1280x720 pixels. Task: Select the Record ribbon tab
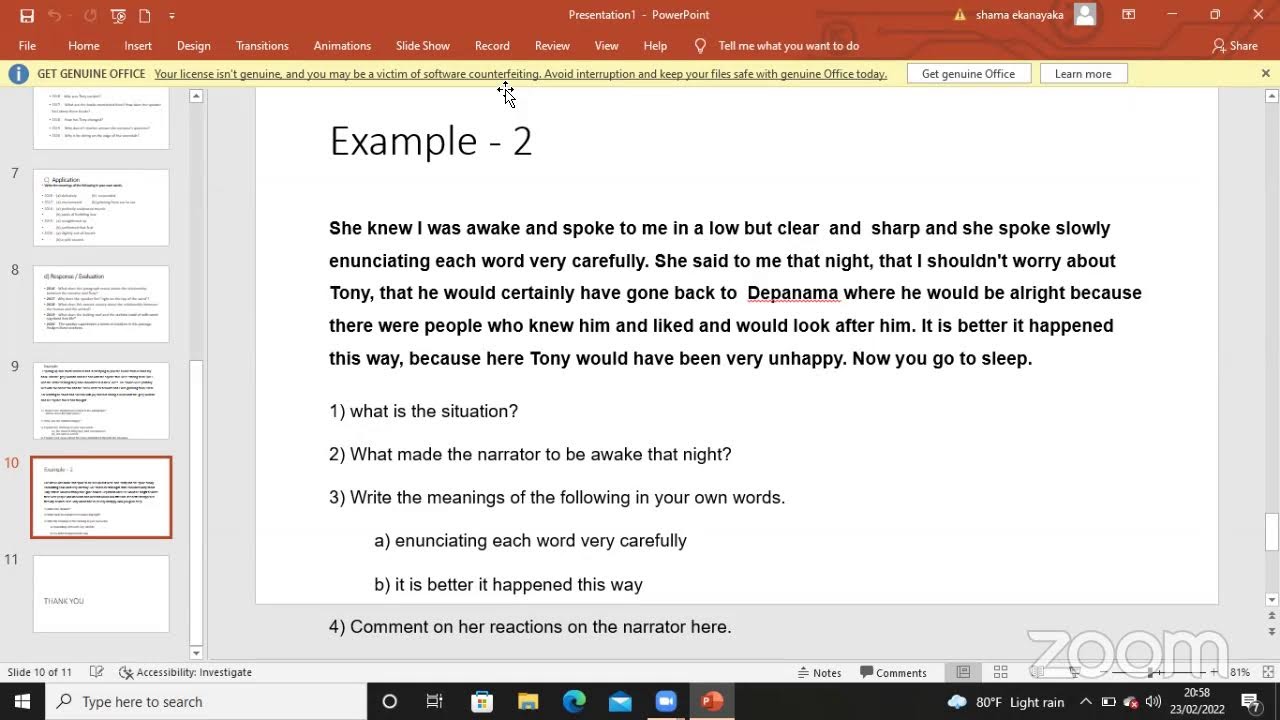(x=492, y=46)
